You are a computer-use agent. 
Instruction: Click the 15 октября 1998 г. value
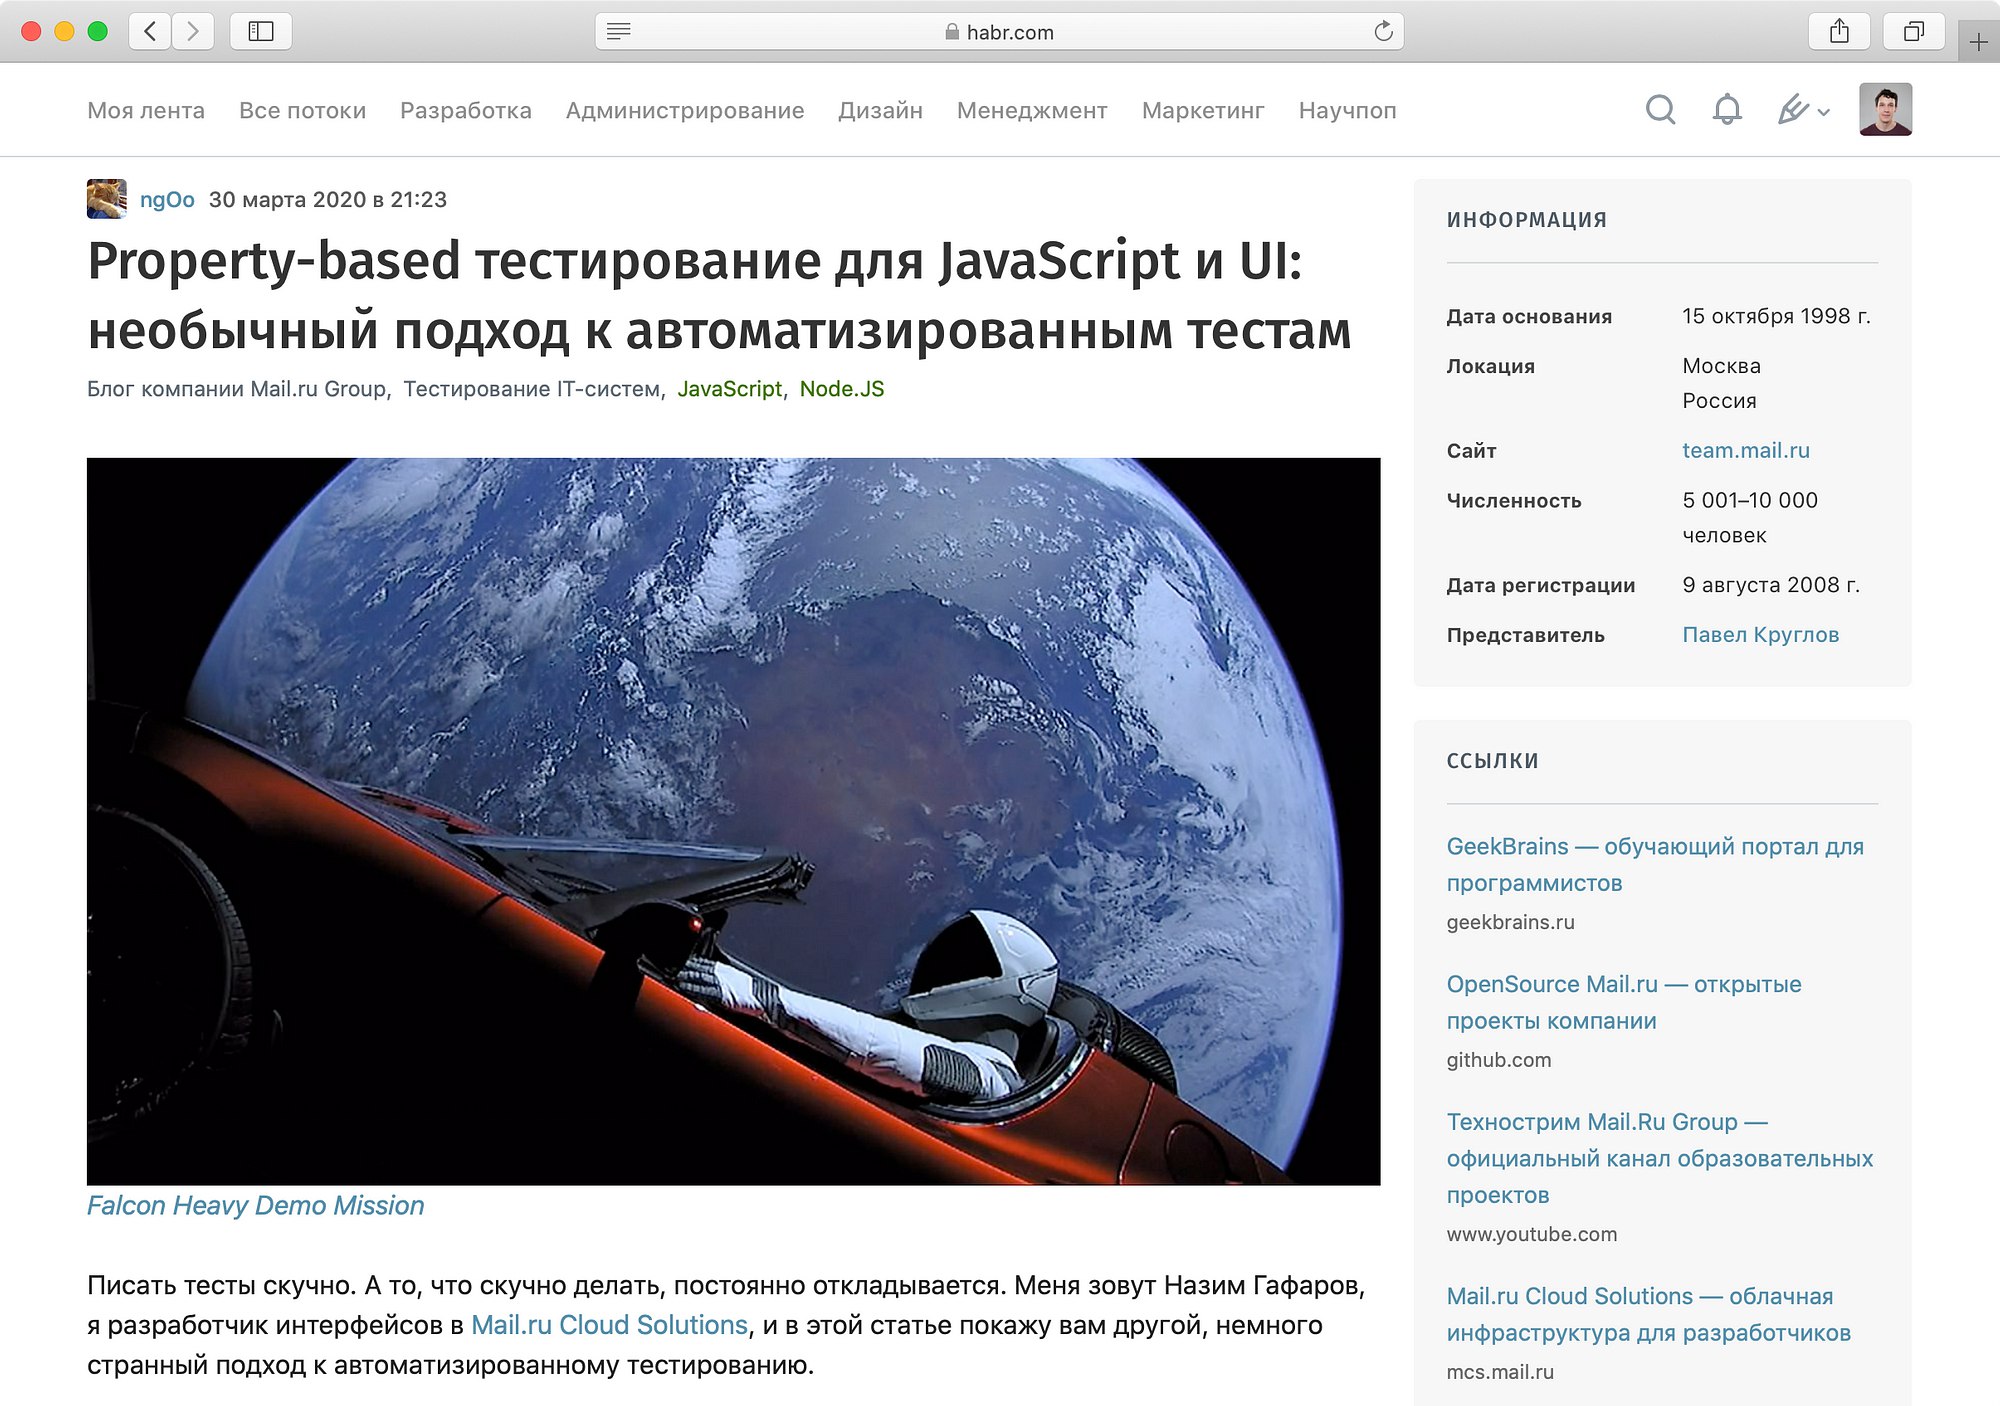coord(1776,316)
